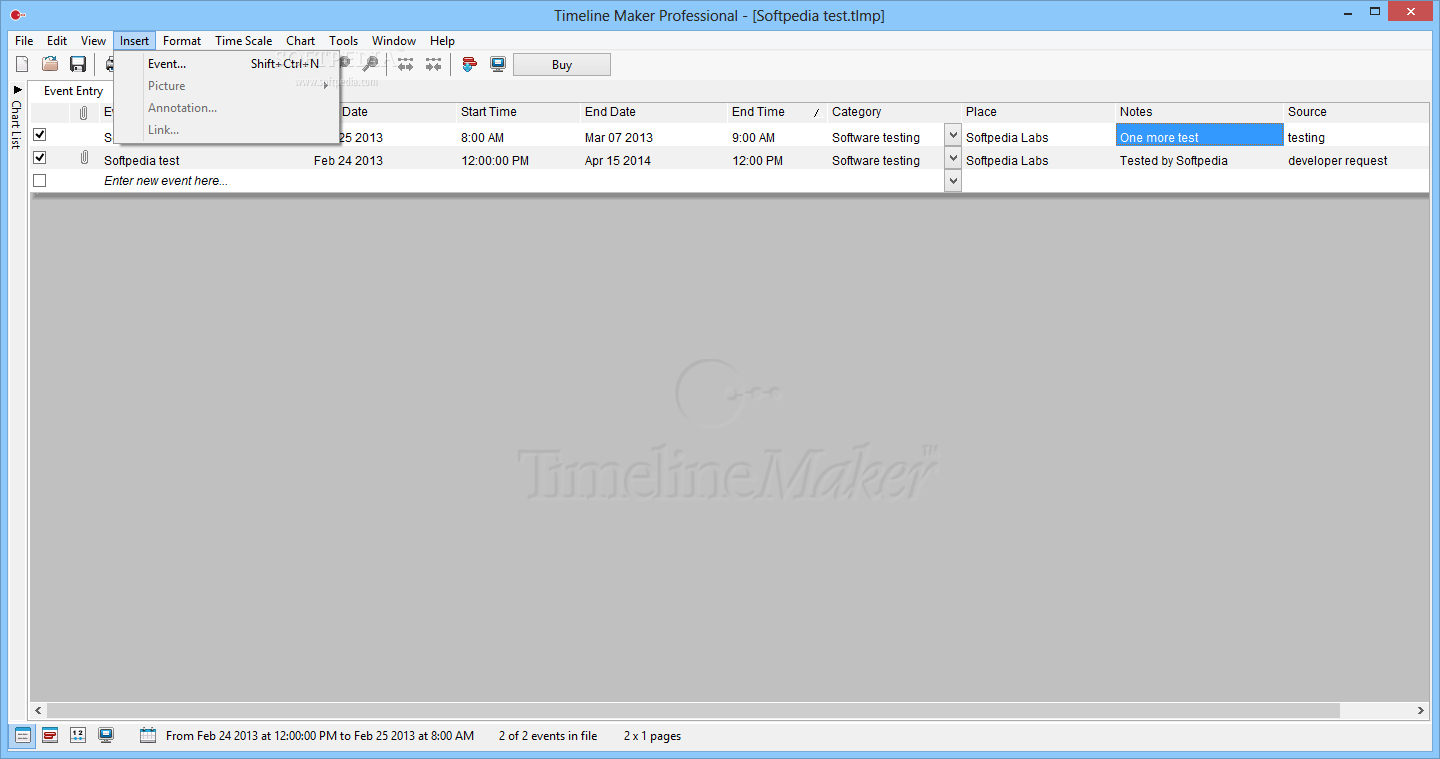Open the Chart menu
This screenshot has height=759, width=1440.
click(300, 41)
